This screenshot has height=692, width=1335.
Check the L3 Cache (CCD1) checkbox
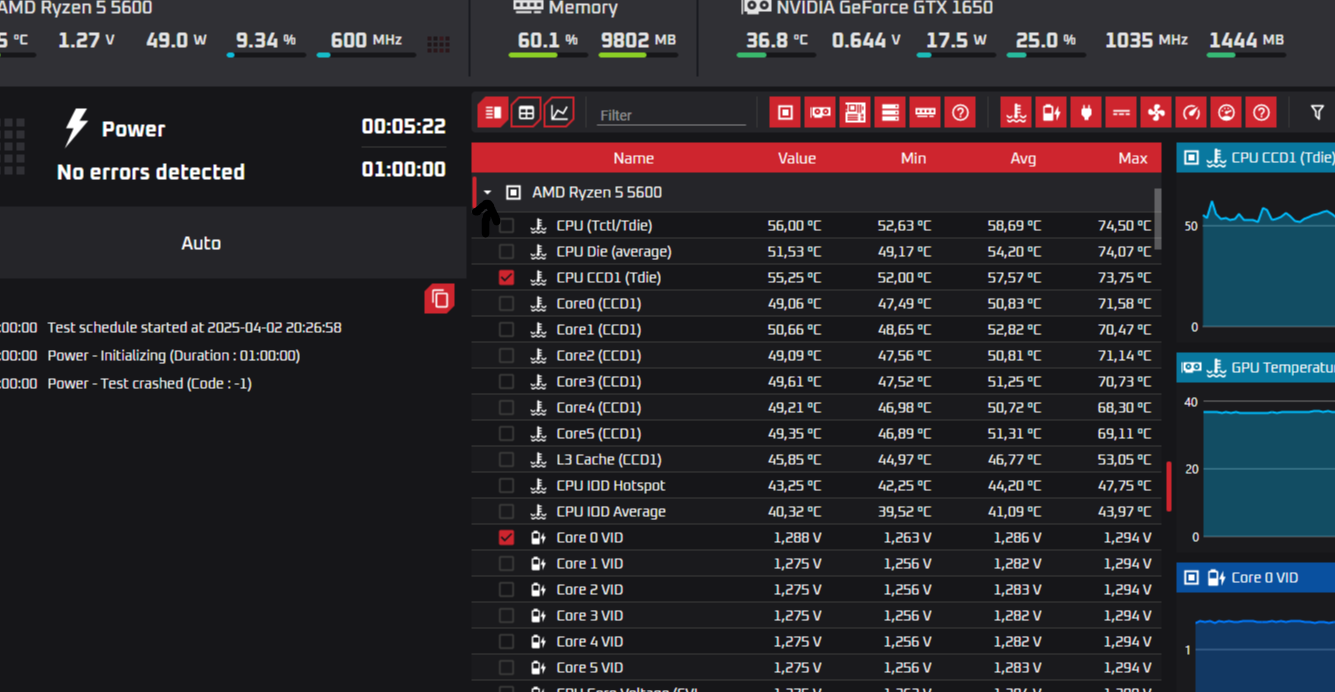pos(507,460)
